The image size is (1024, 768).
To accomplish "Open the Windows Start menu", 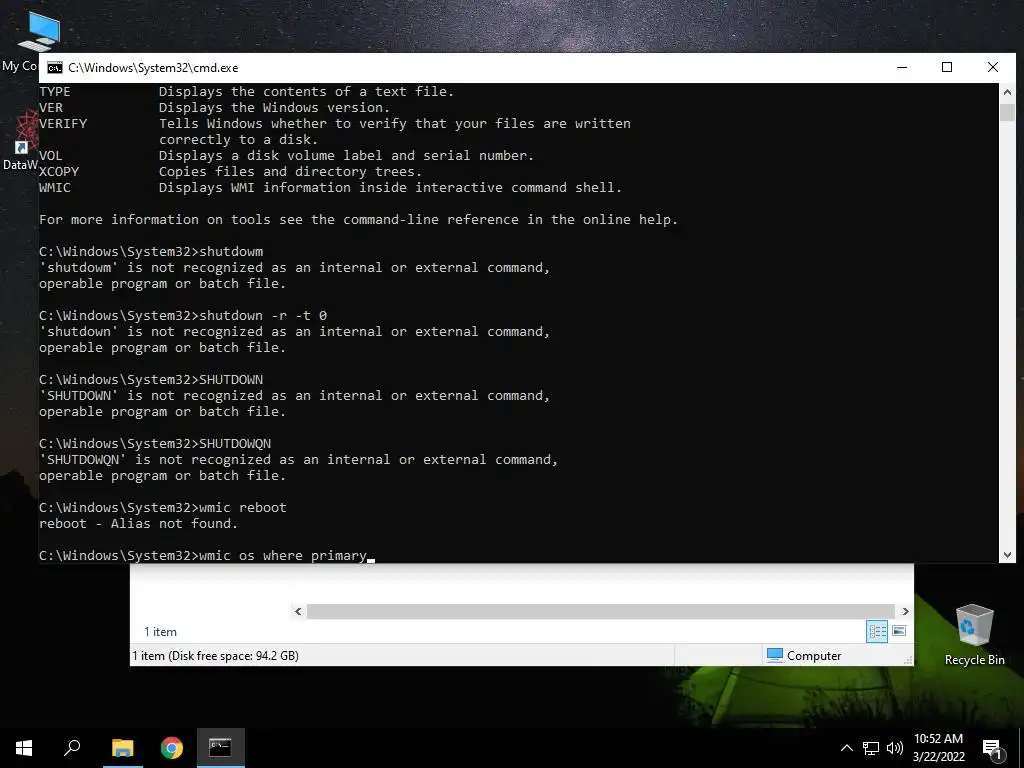I will point(24,748).
